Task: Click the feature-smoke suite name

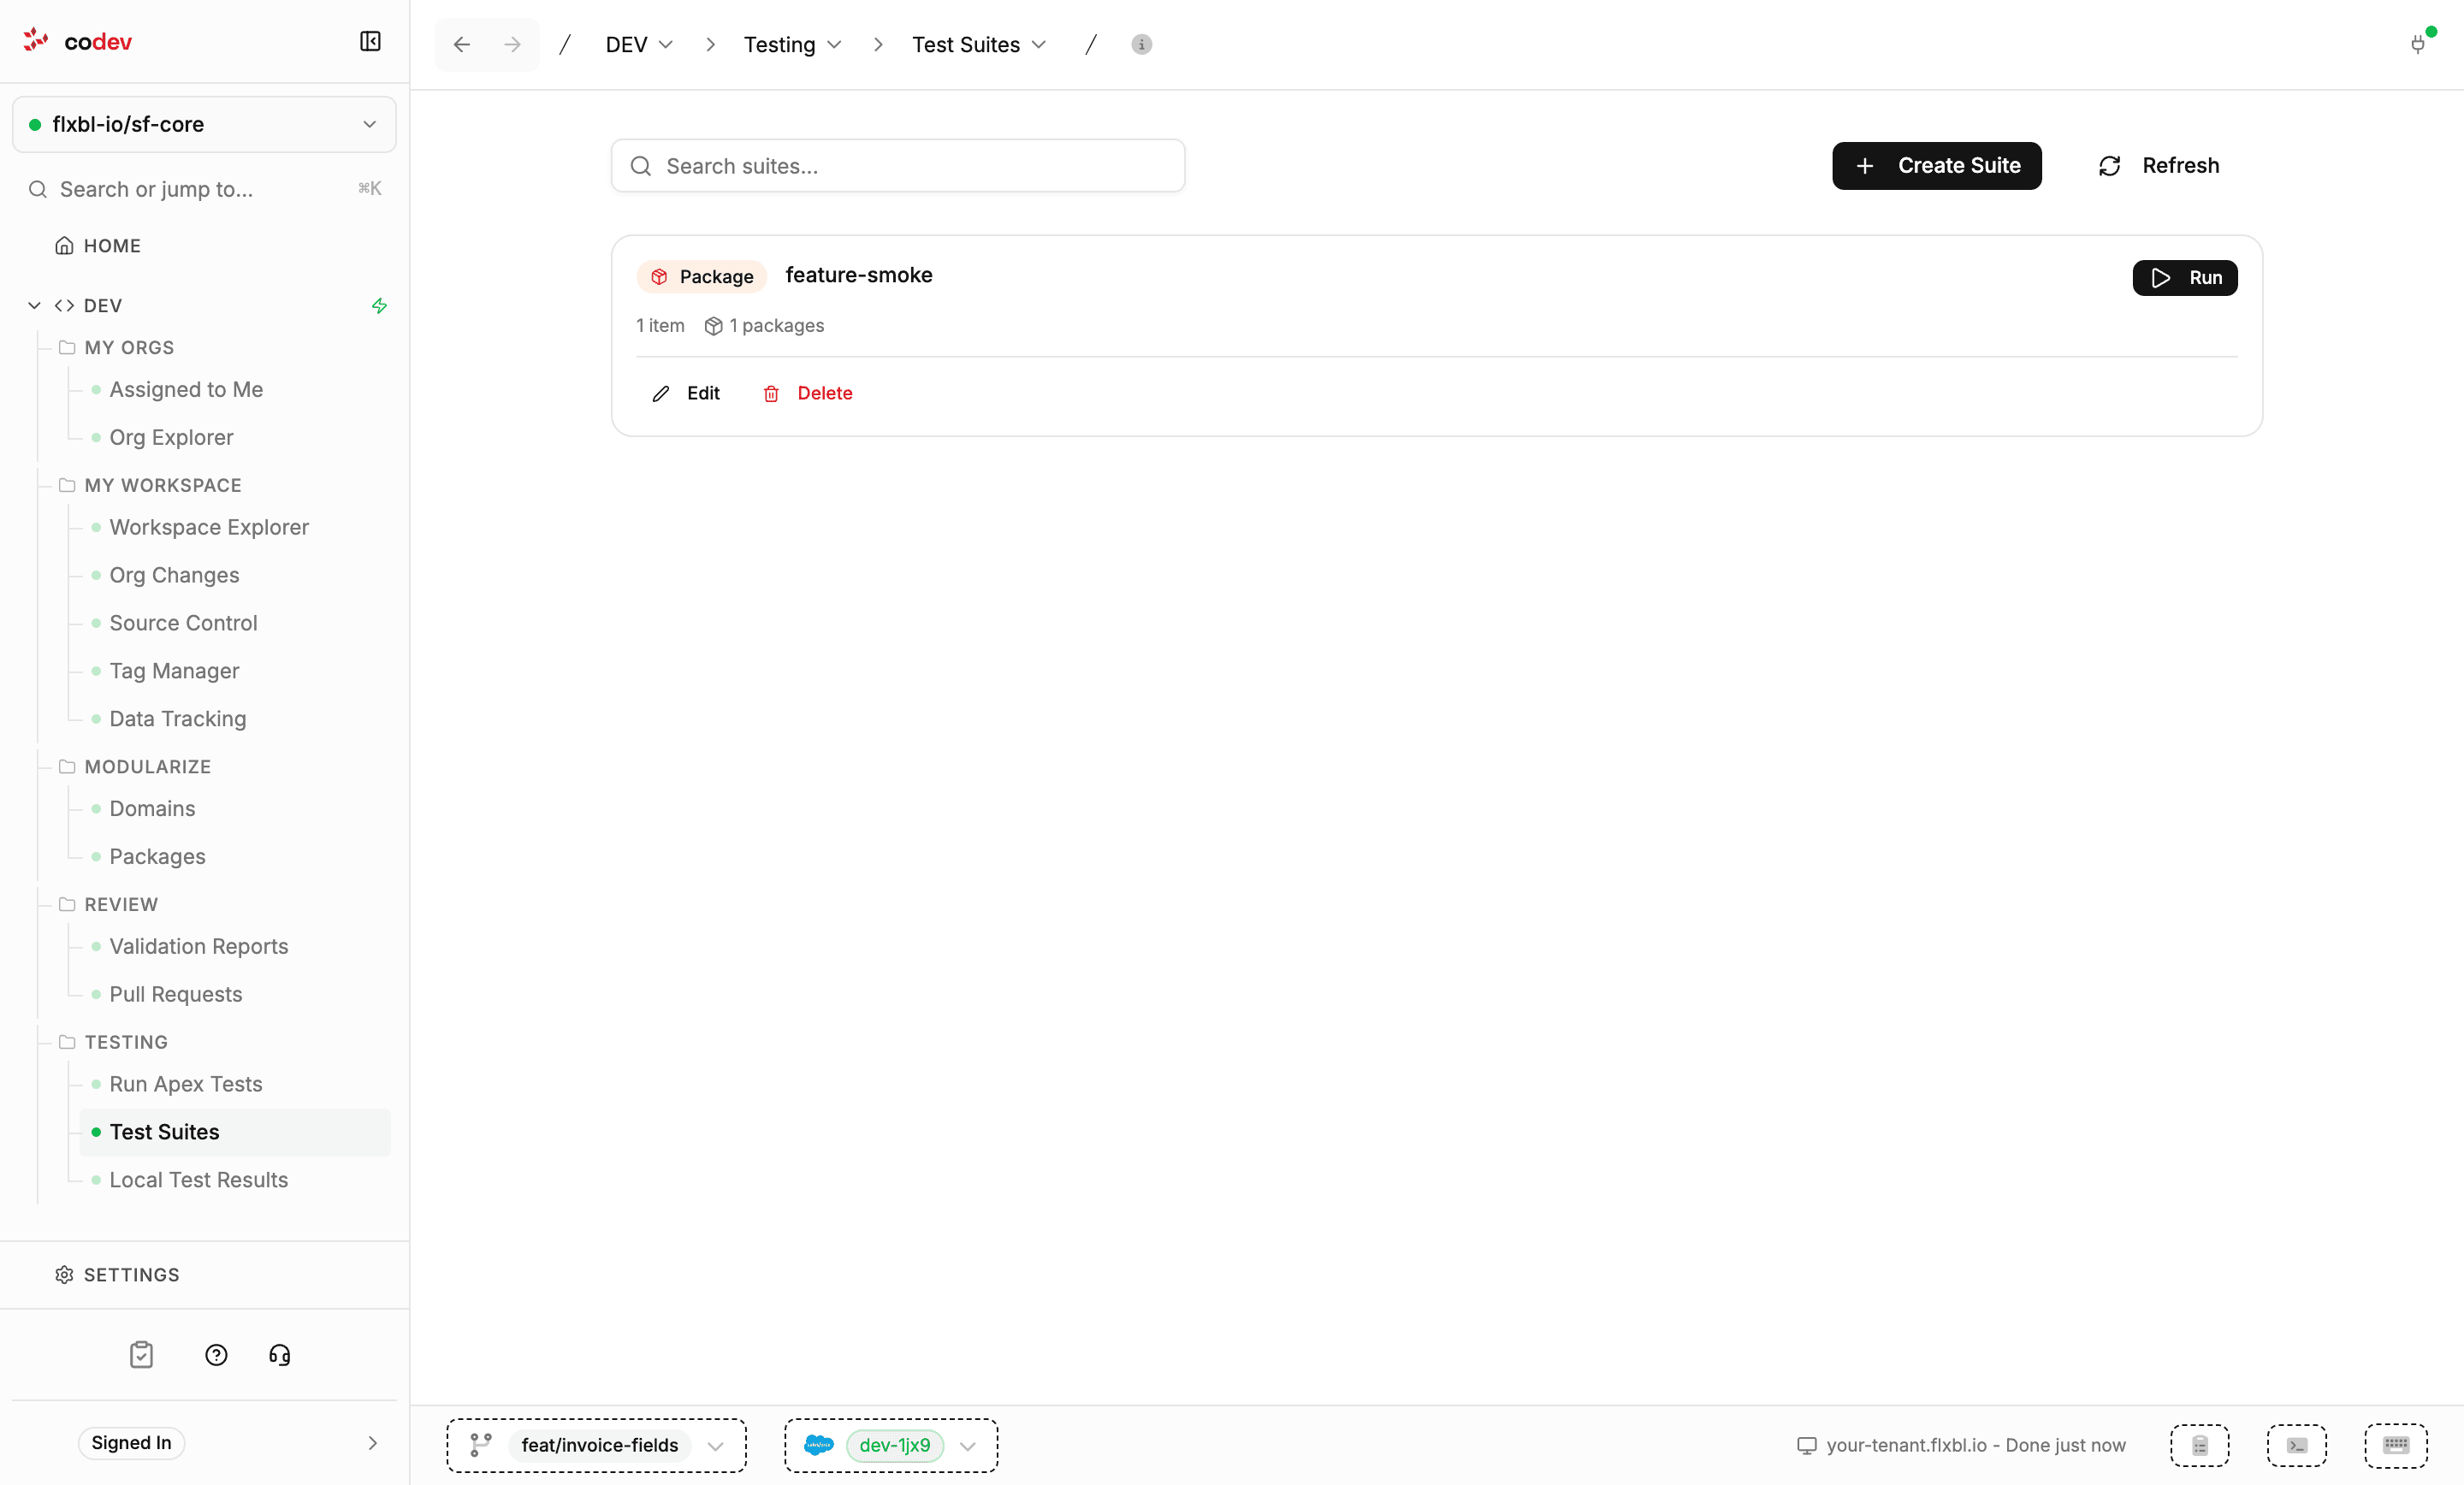Action: coord(859,275)
